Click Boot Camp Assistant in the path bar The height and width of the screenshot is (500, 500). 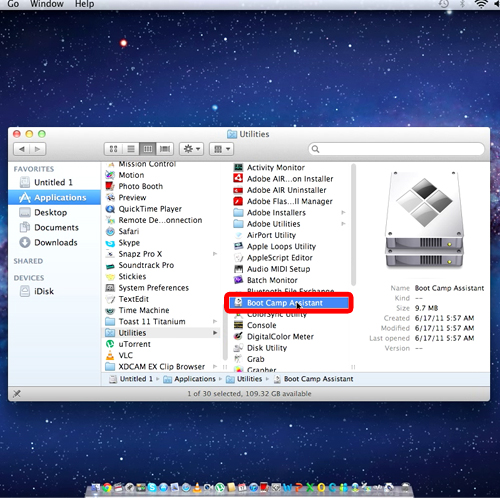(313, 379)
